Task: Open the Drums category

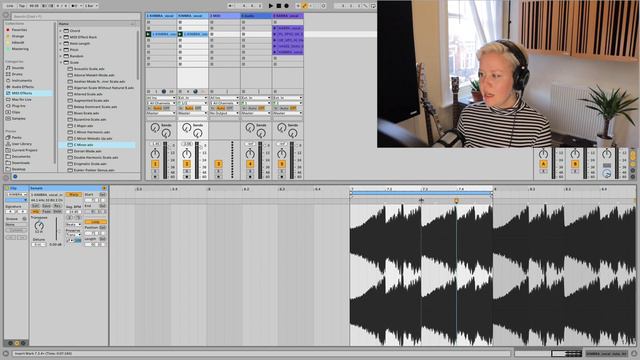Action: tap(17, 74)
